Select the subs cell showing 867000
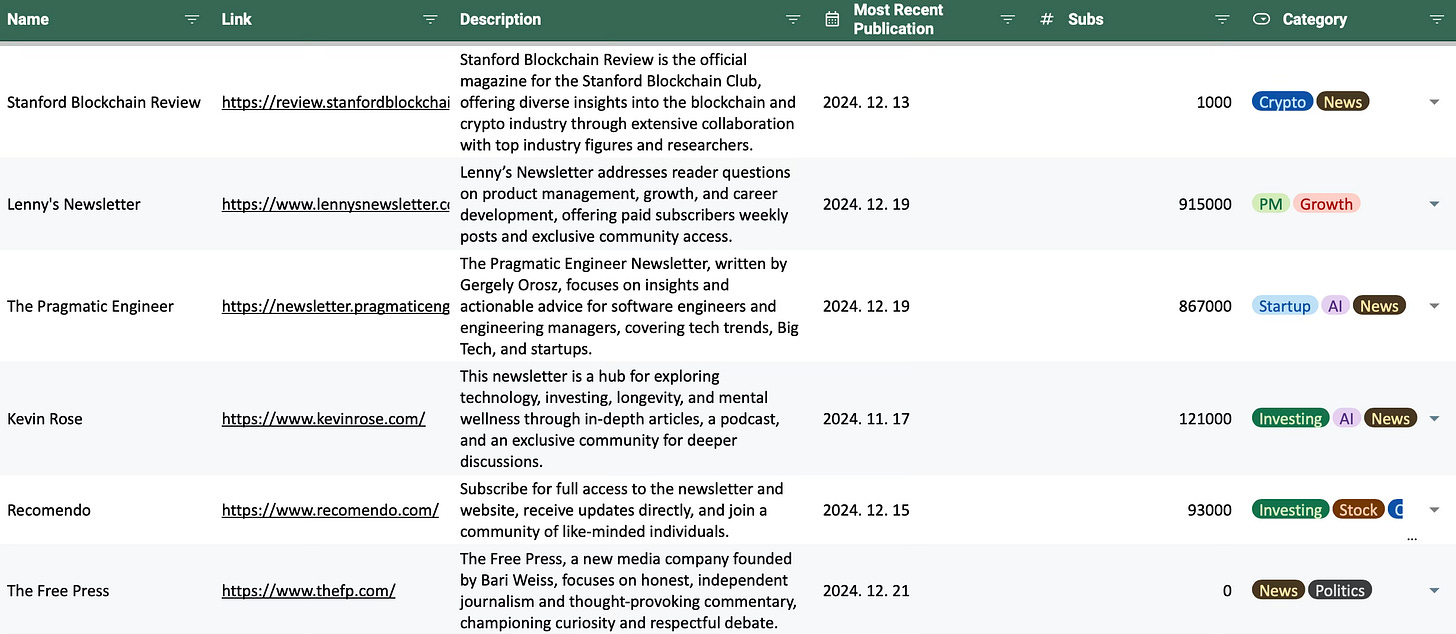Viewport: 1456px width, 634px height. (1205, 306)
